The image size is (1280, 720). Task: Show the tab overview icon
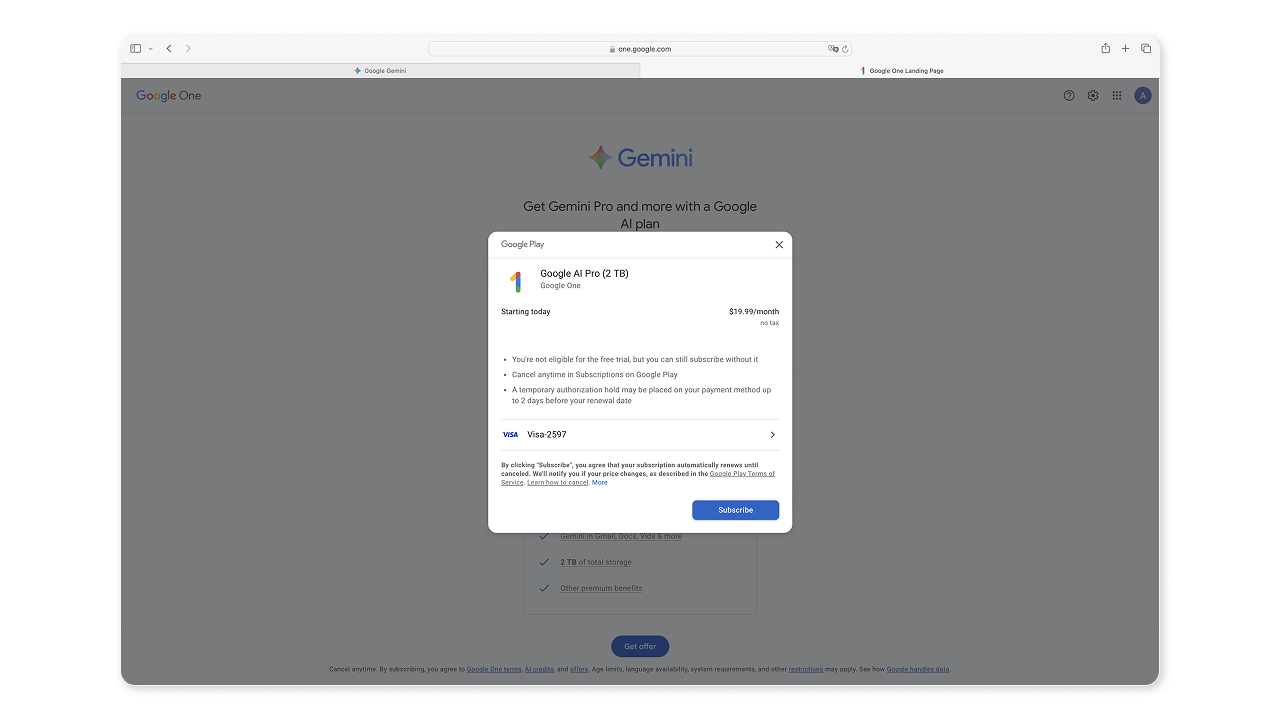1146,48
